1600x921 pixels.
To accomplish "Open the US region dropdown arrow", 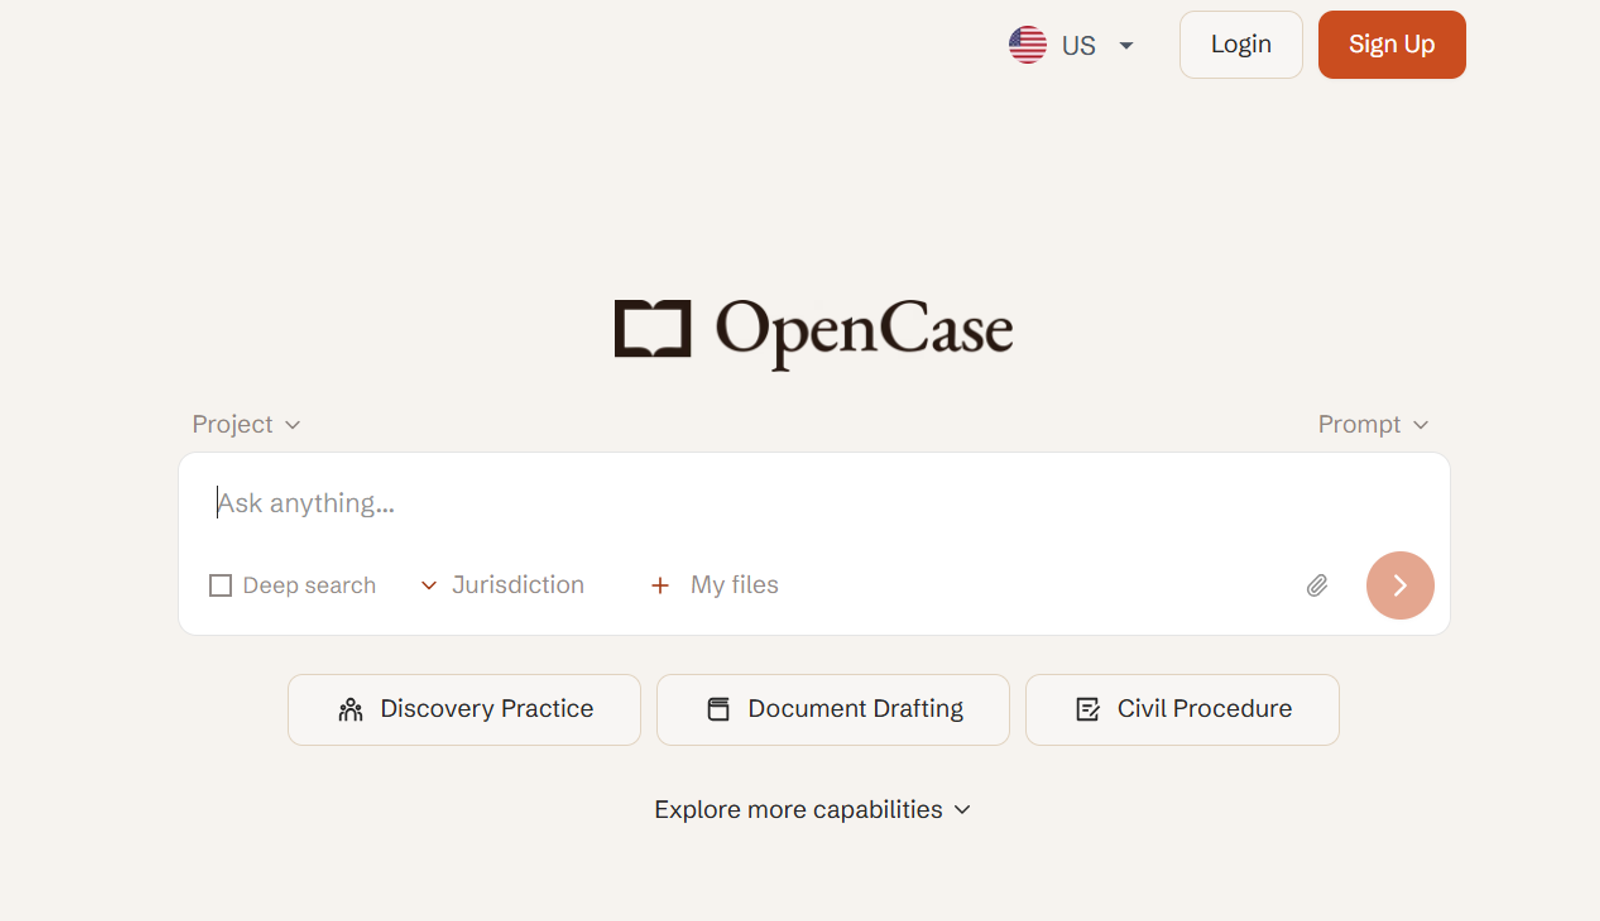I will (1126, 46).
